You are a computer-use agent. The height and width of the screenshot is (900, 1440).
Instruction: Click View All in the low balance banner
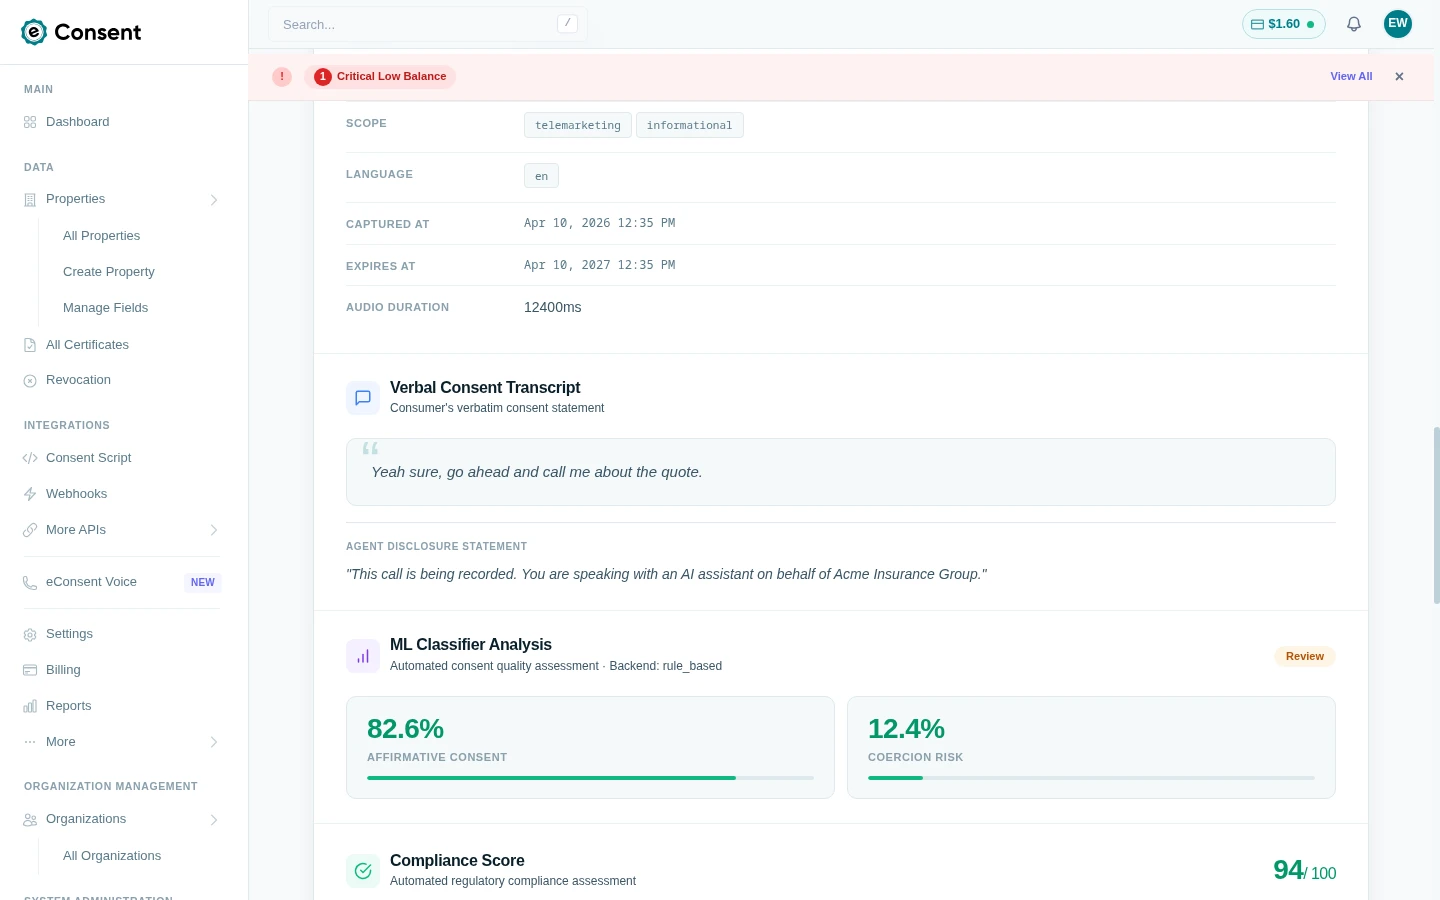click(x=1351, y=76)
